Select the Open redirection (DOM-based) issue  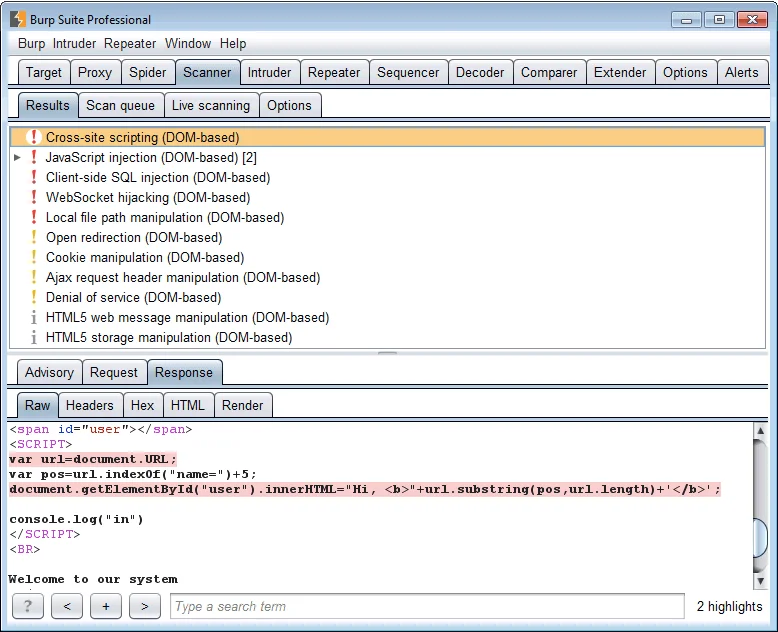(387, 237)
